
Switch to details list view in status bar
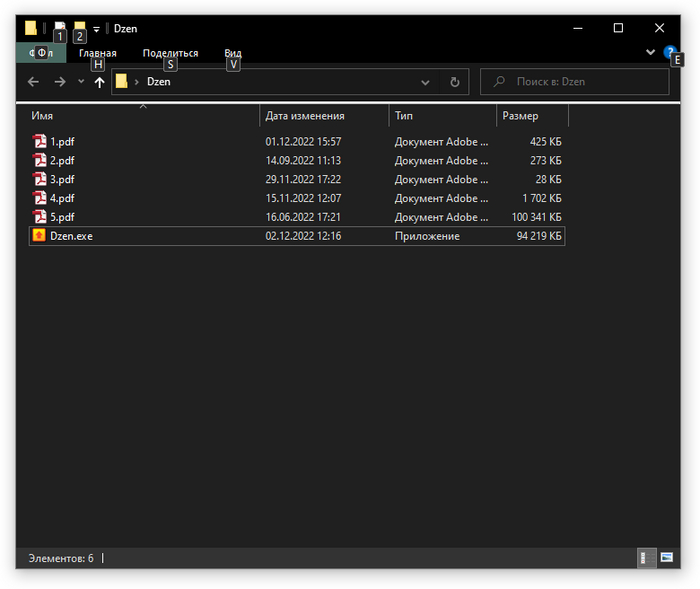(646, 557)
